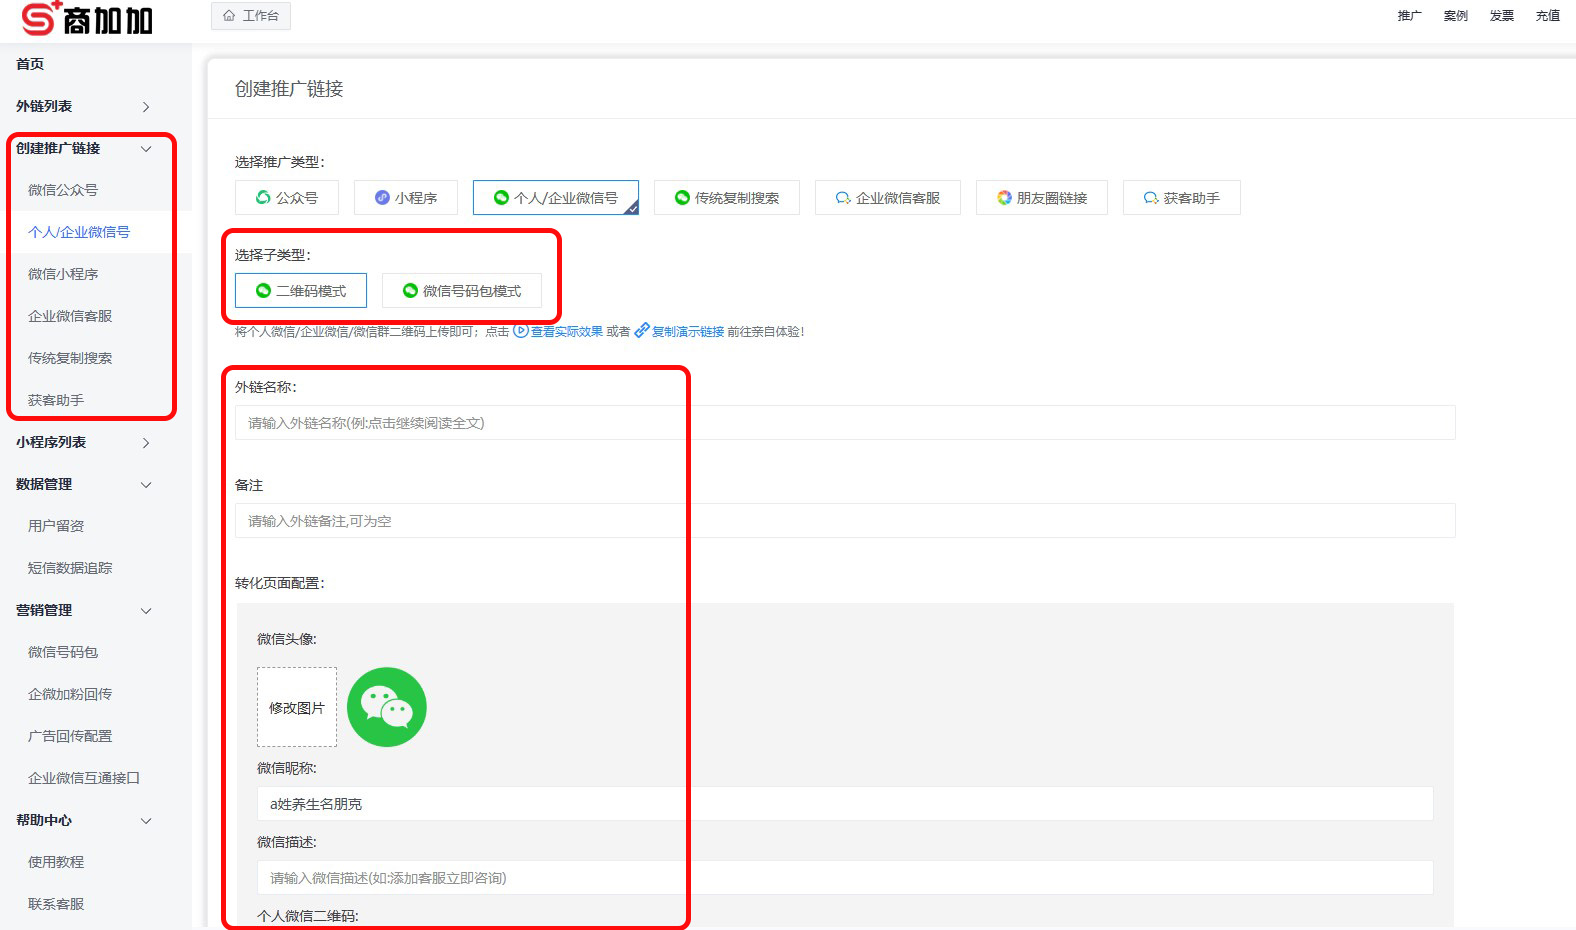Viewport: 1576px width, 930px height.
Task: Collapse the 数据管理 sidebar section
Action: point(146,485)
